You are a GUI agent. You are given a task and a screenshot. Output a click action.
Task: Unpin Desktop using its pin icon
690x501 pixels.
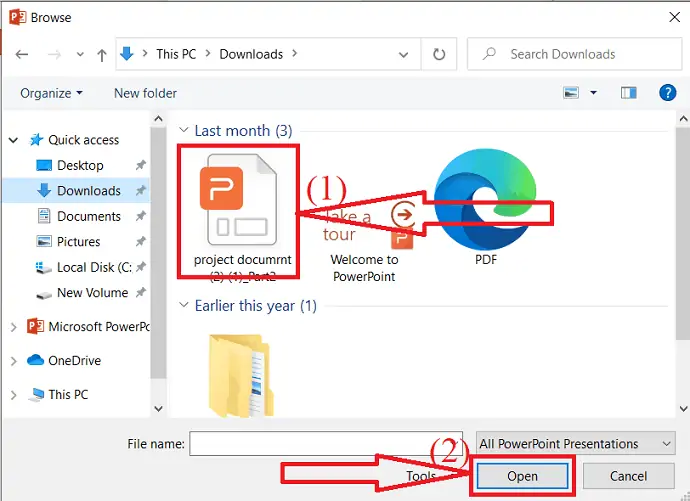click(x=140, y=165)
